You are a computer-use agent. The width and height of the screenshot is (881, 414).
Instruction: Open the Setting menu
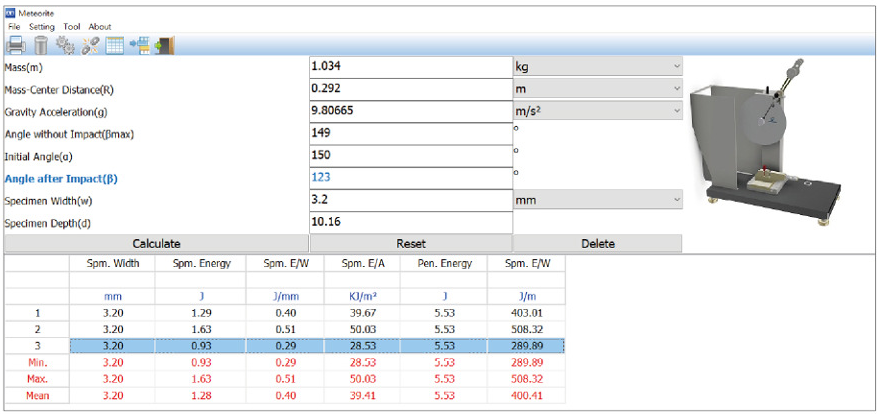pos(42,26)
